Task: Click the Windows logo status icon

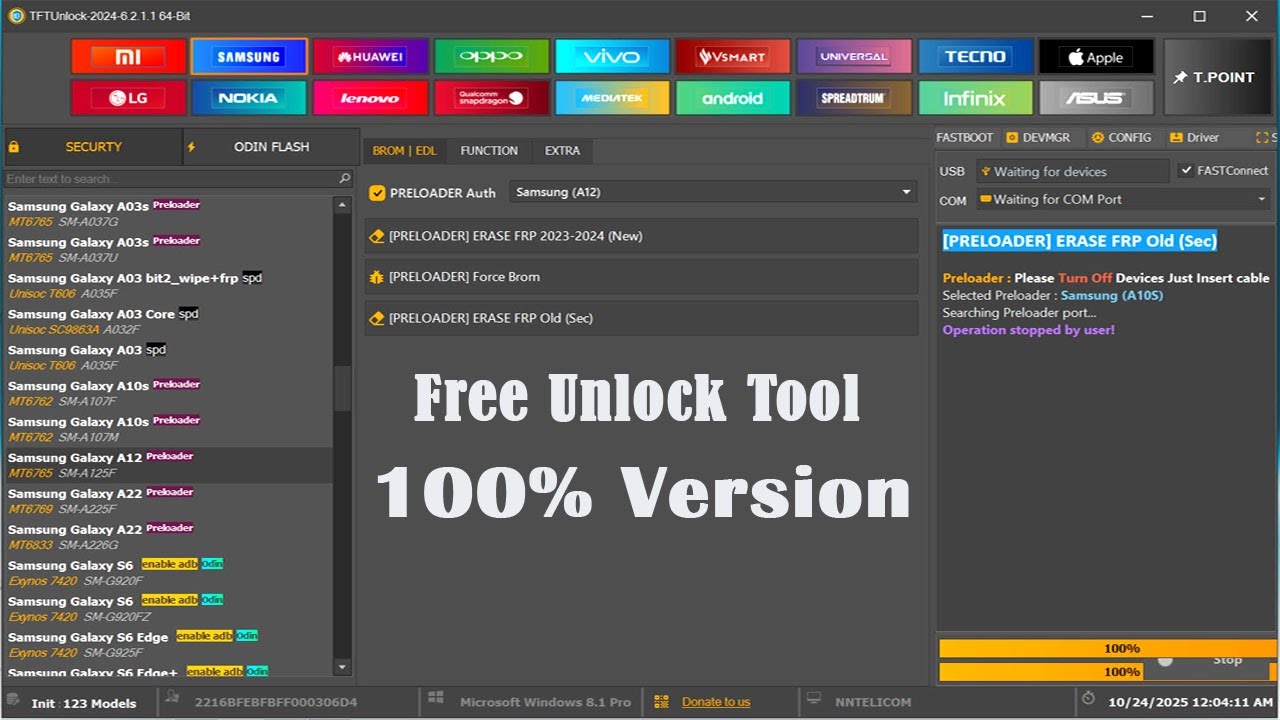Action: point(436,700)
